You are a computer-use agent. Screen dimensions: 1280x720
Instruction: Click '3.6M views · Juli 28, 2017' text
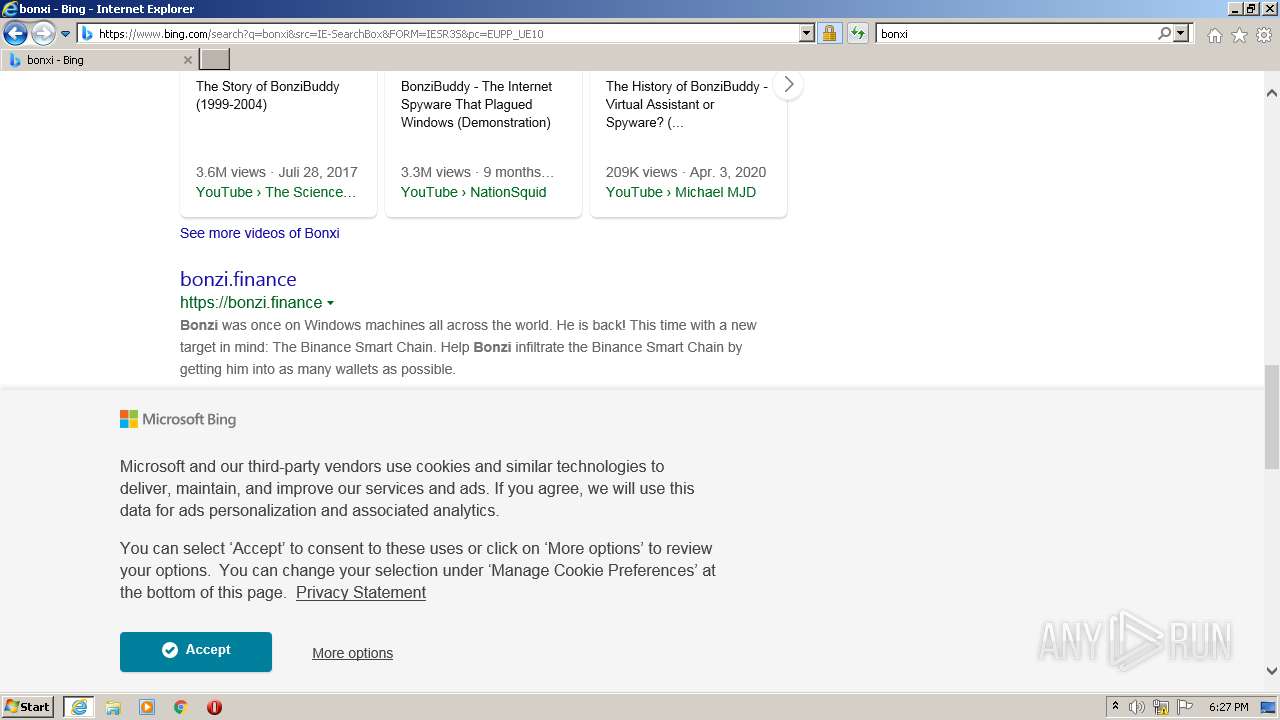(277, 172)
